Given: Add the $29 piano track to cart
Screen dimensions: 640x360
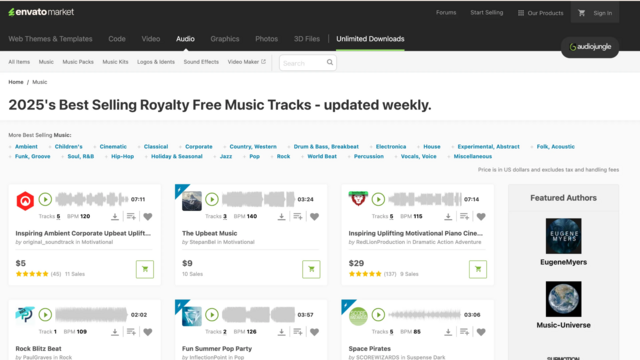Looking at the screenshot, I should click(x=478, y=269).
